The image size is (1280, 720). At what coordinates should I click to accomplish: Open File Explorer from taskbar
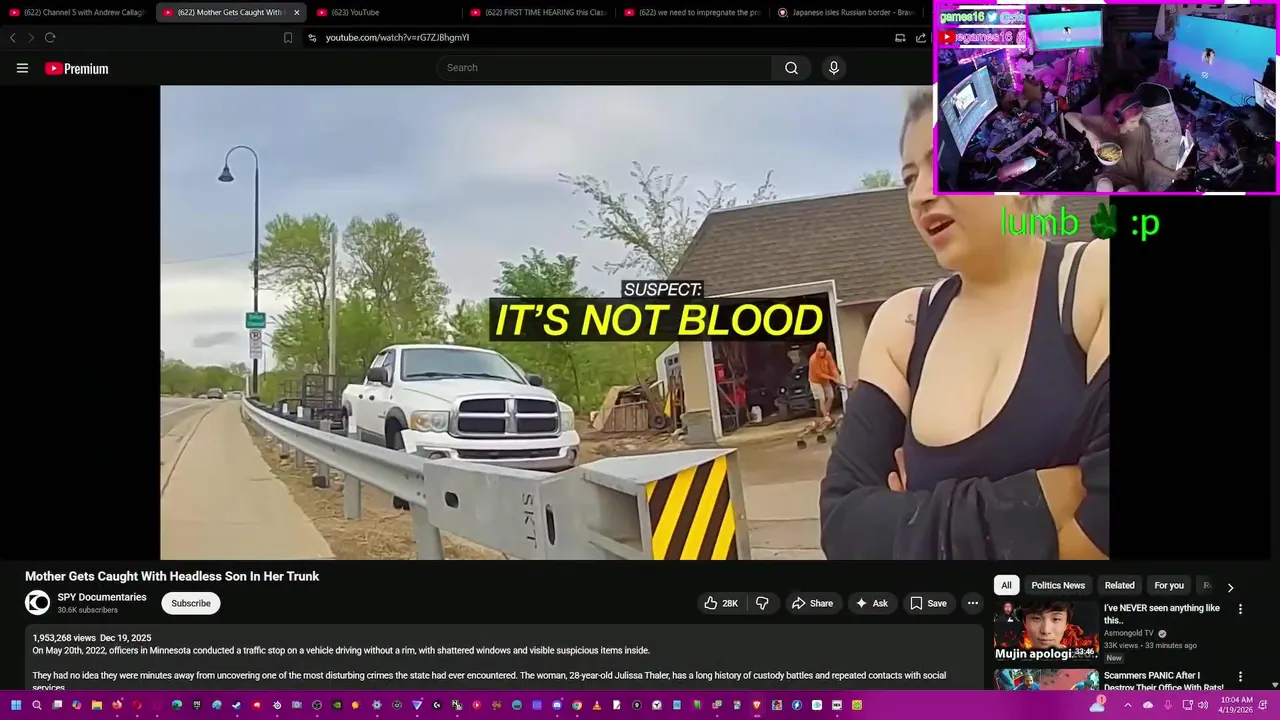[x=97, y=705]
